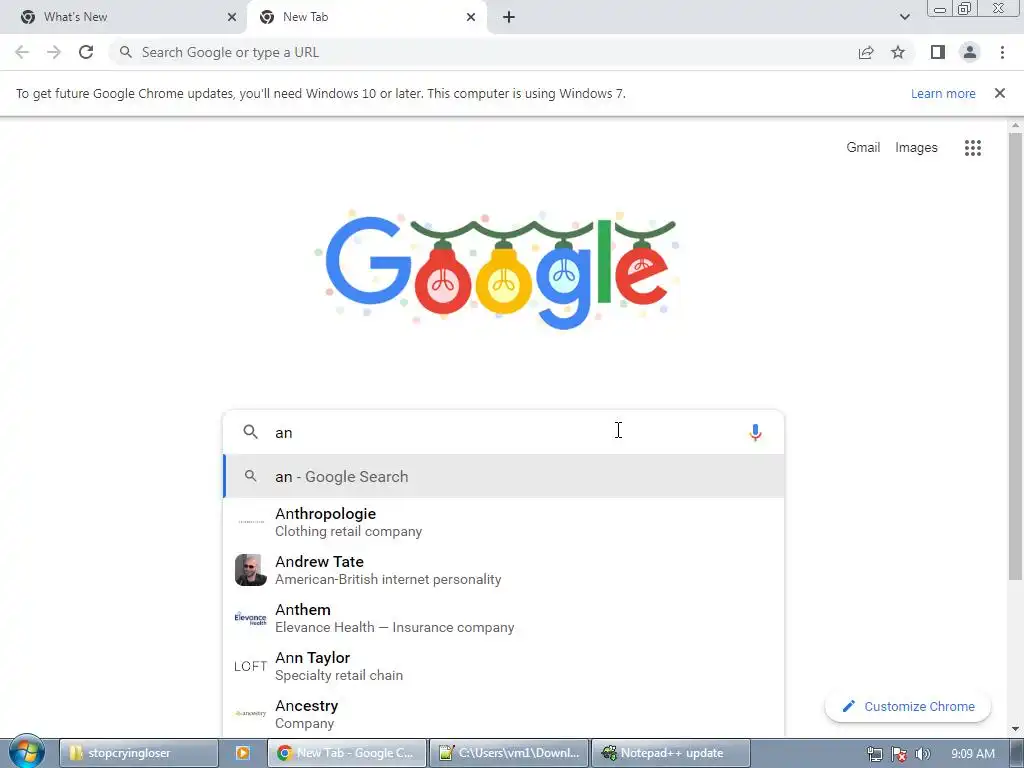The image size is (1024, 768).
Task: Click into the Google search box
Action: click(503, 432)
